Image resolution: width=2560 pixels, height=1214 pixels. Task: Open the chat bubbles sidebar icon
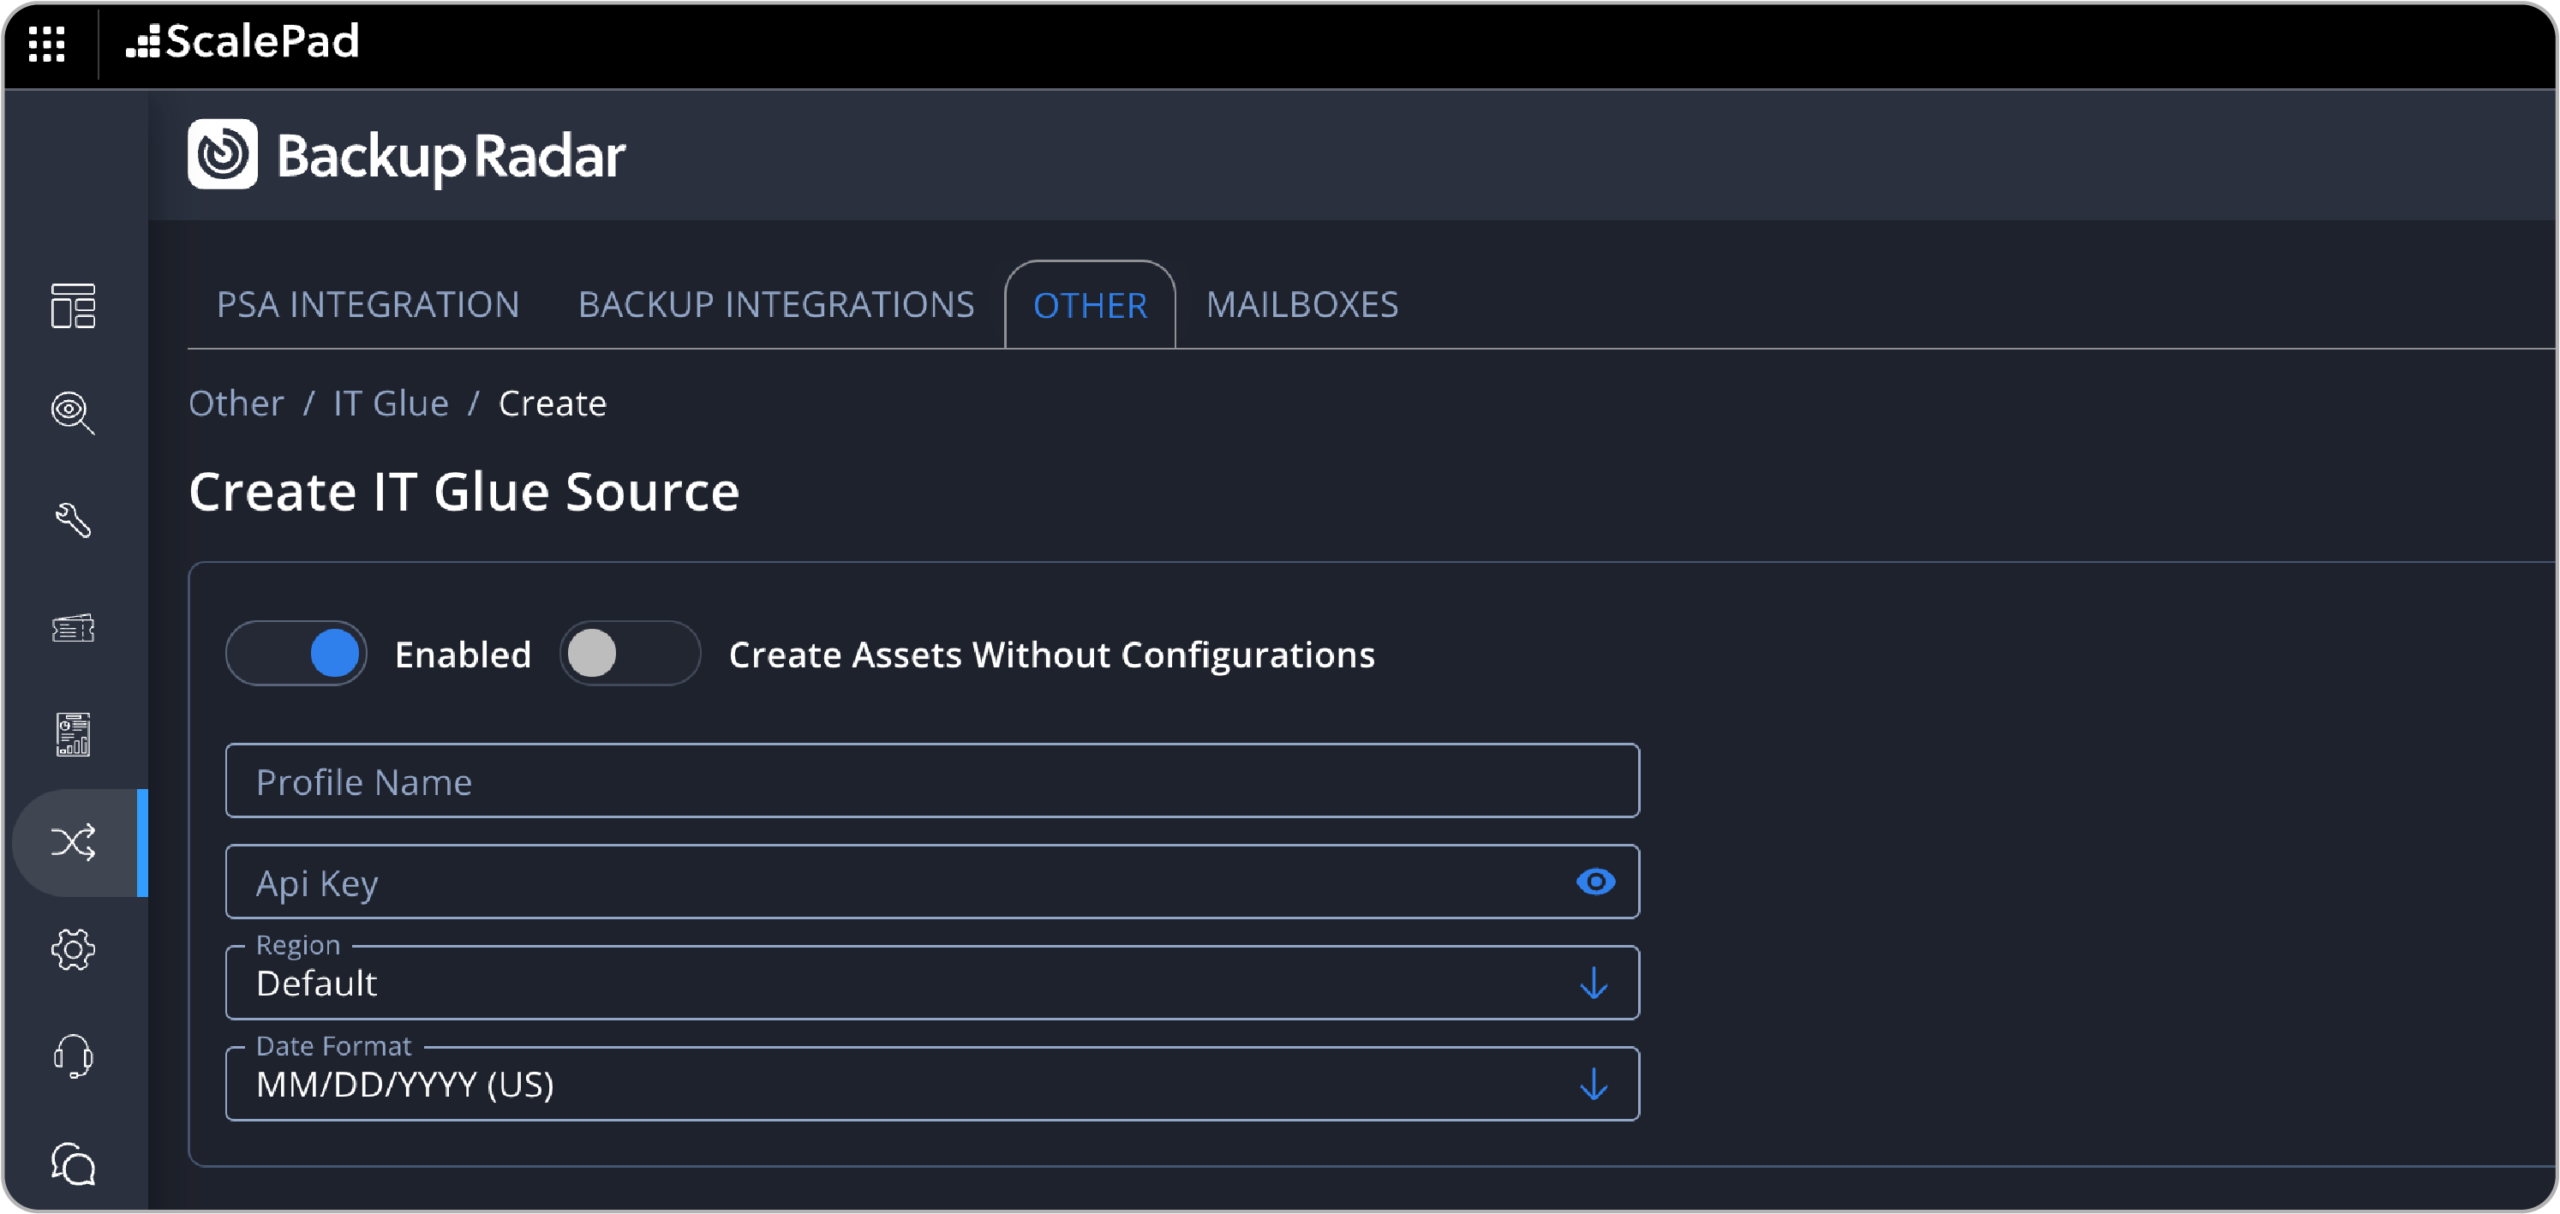click(73, 1164)
